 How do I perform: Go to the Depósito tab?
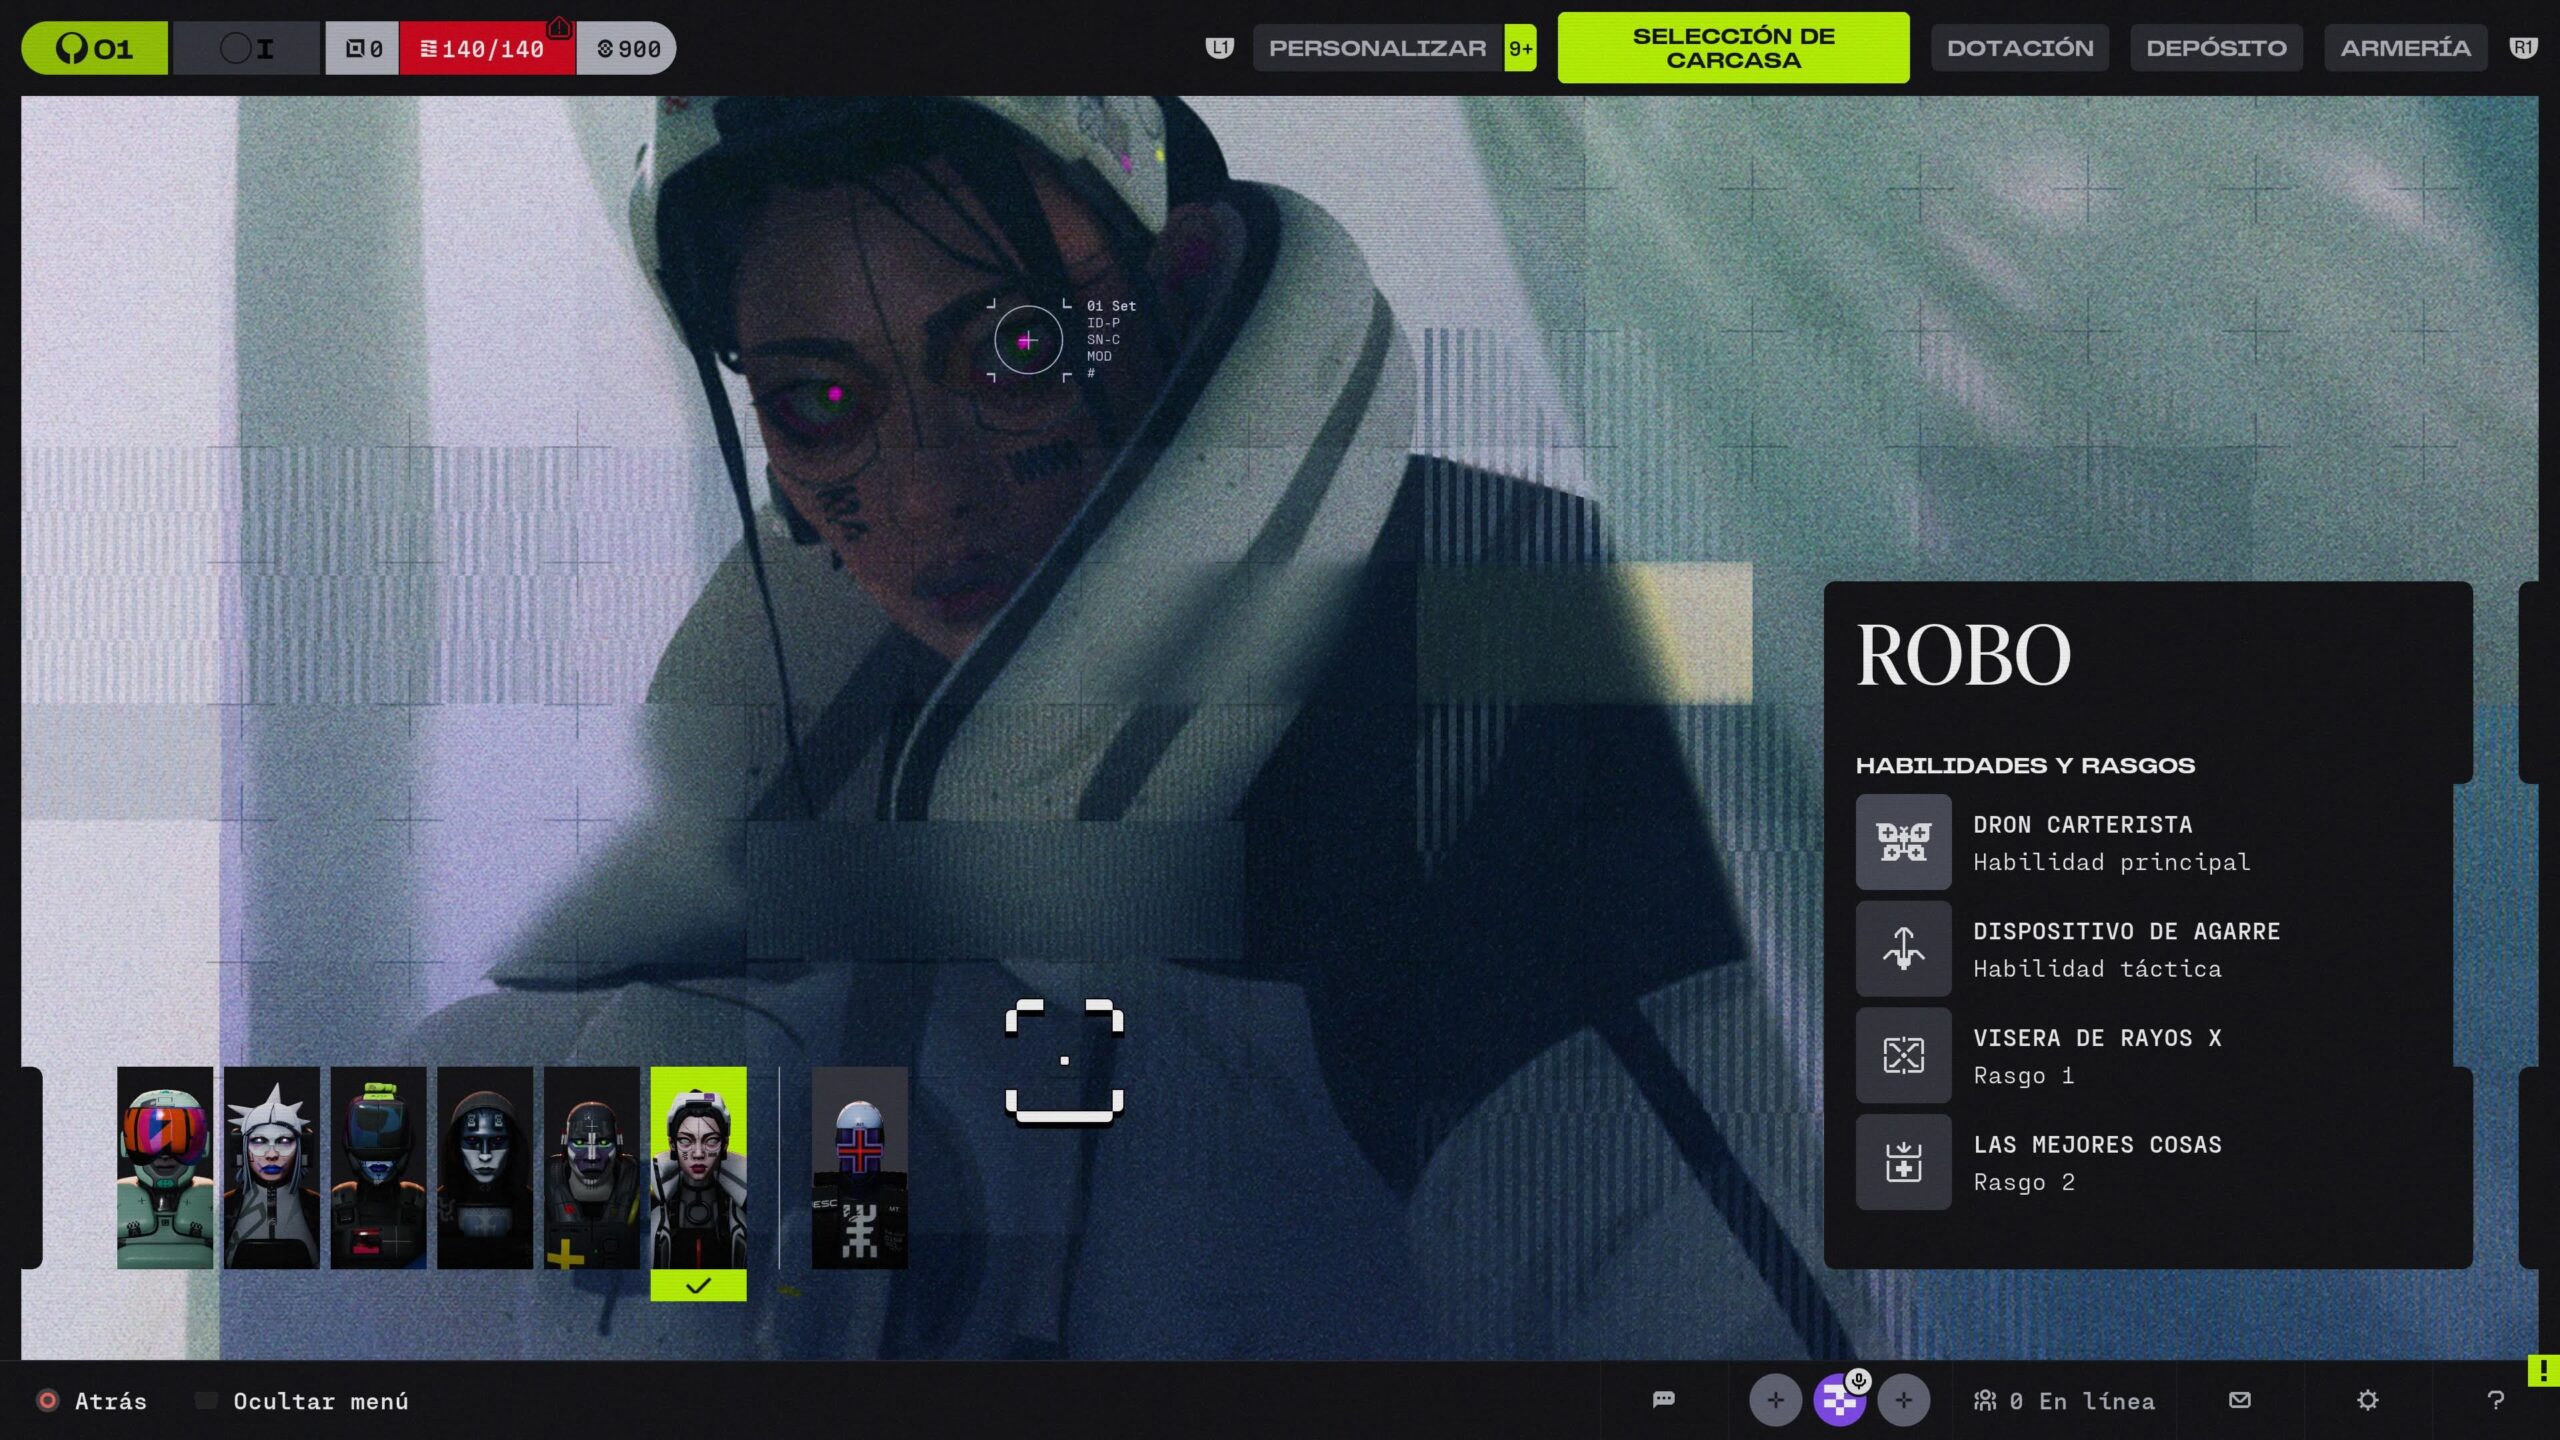click(2215, 48)
